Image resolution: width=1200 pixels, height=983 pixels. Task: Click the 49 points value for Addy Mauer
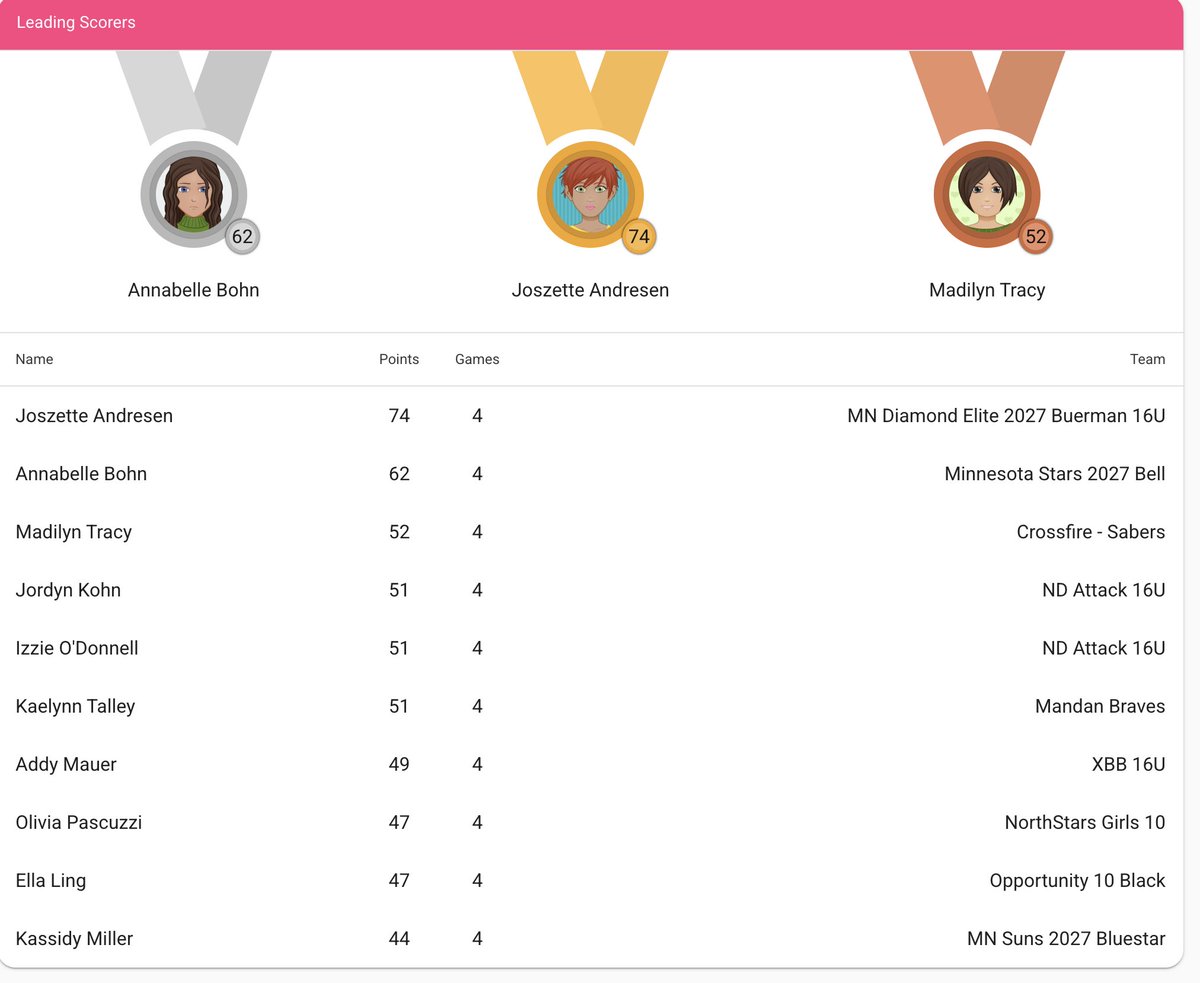click(399, 764)
